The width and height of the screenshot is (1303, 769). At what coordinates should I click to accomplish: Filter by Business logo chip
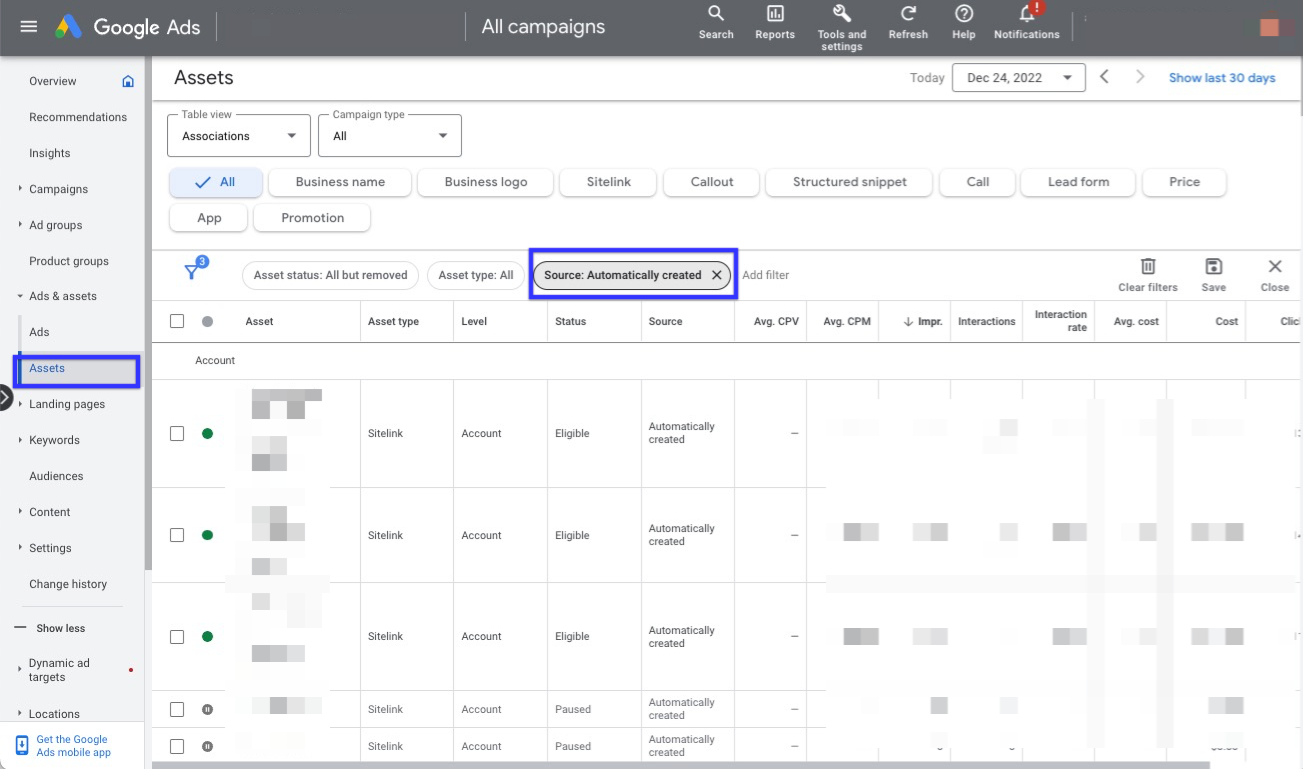(x=485, y=182)
